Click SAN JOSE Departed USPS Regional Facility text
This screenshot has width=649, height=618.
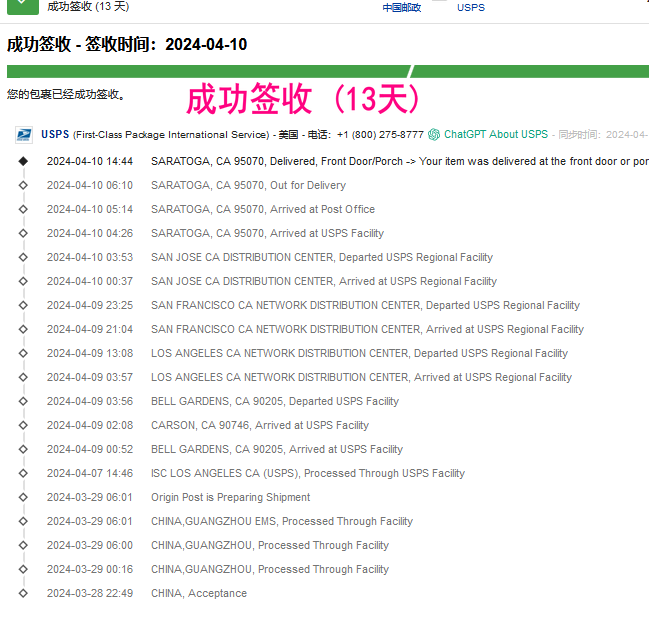322,257
